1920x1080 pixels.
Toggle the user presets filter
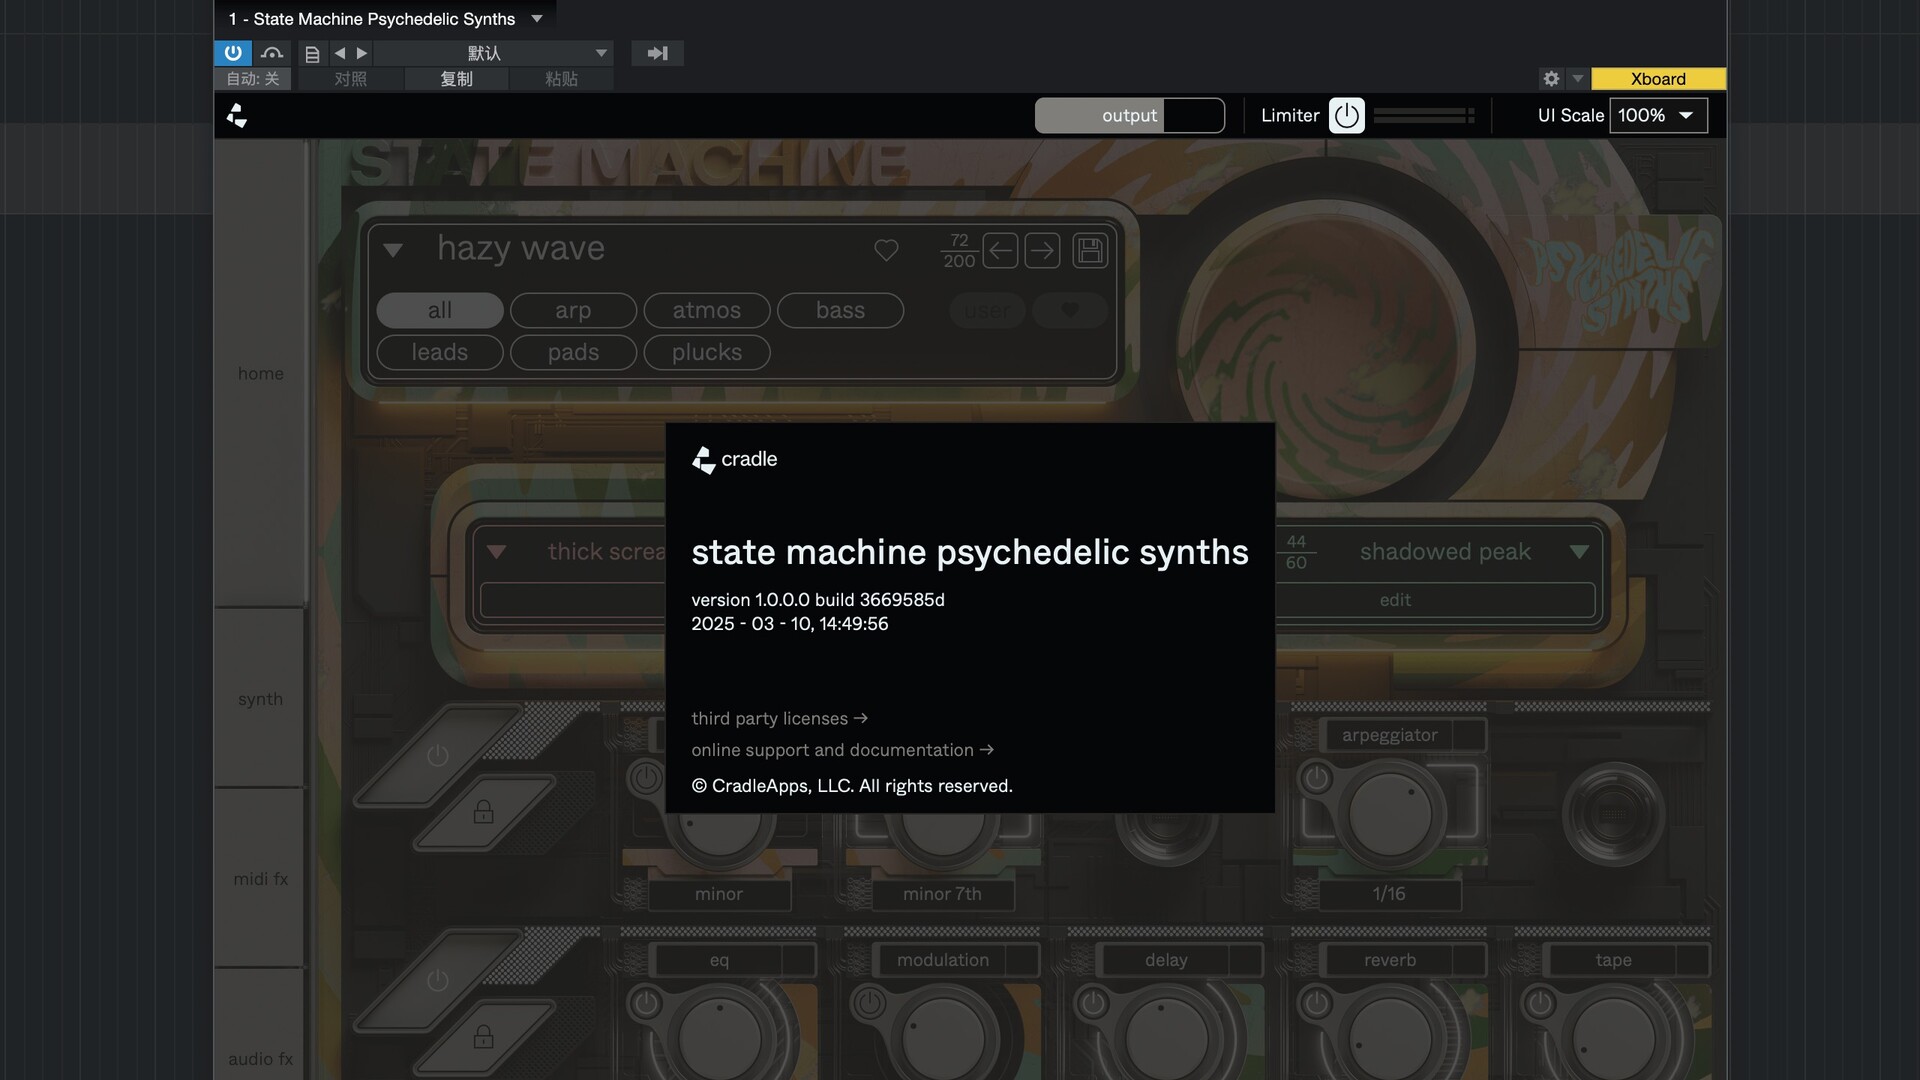988,311
